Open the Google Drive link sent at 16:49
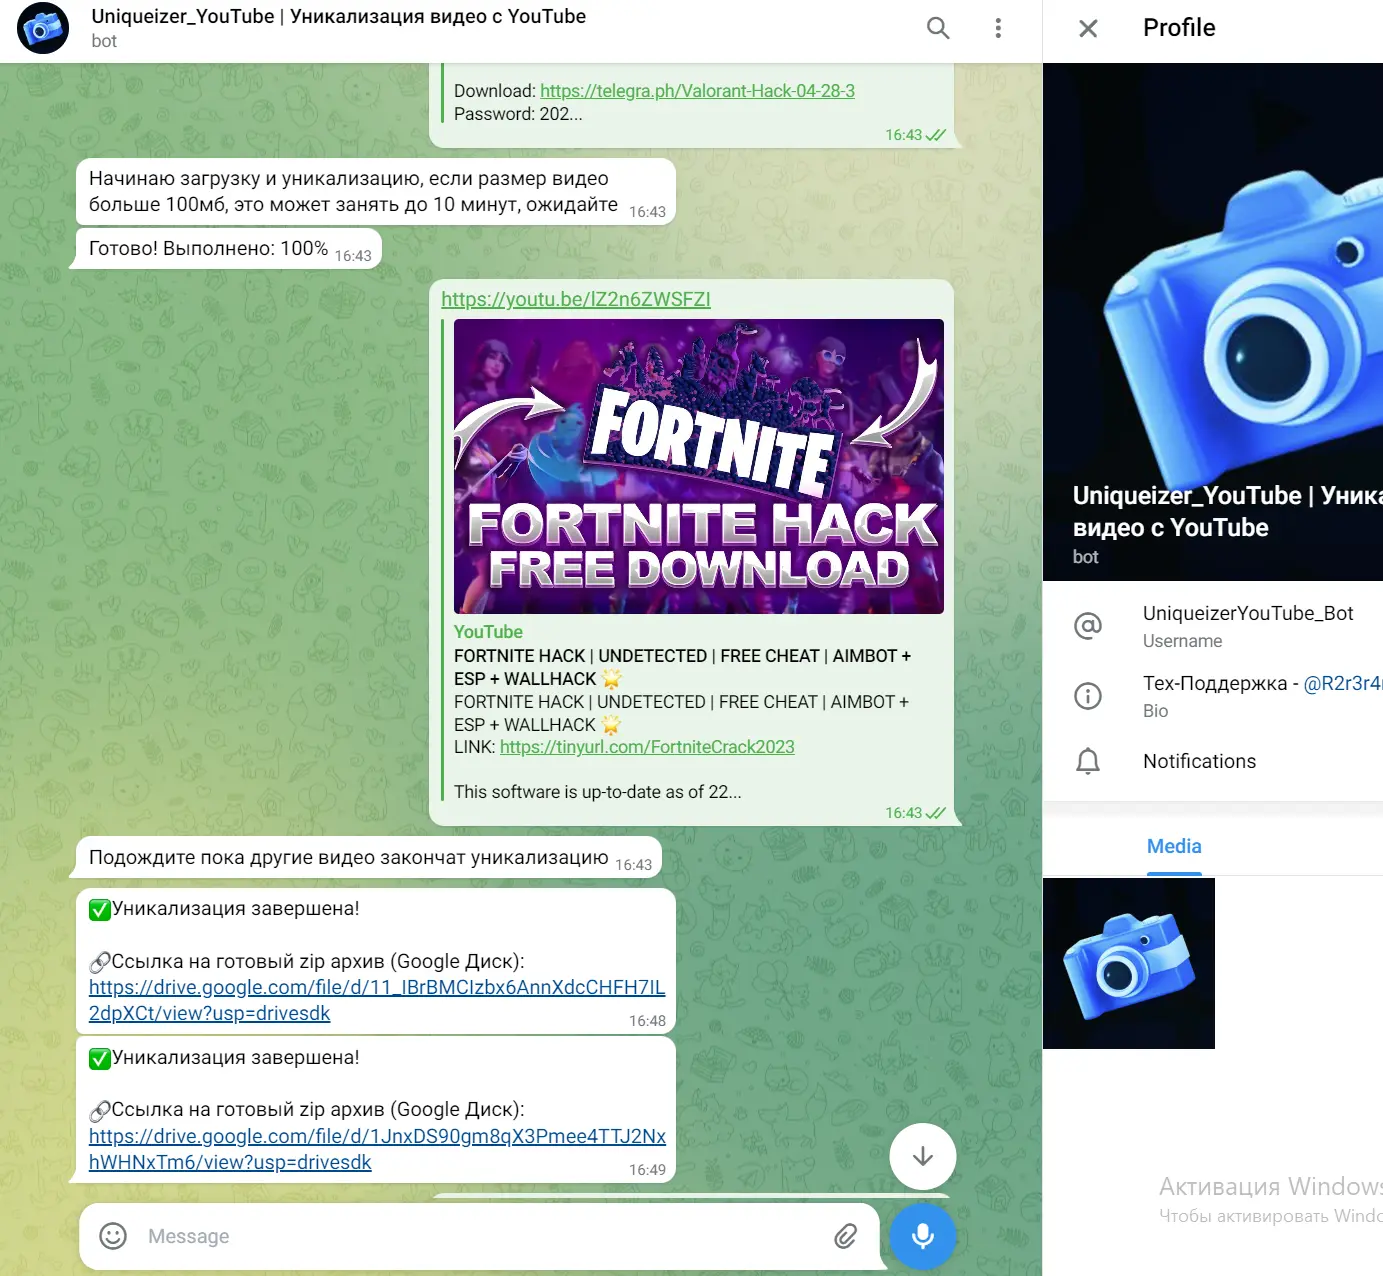Image resolution: width=1383 pixels, height=1276 pixels. (377, 1149)
